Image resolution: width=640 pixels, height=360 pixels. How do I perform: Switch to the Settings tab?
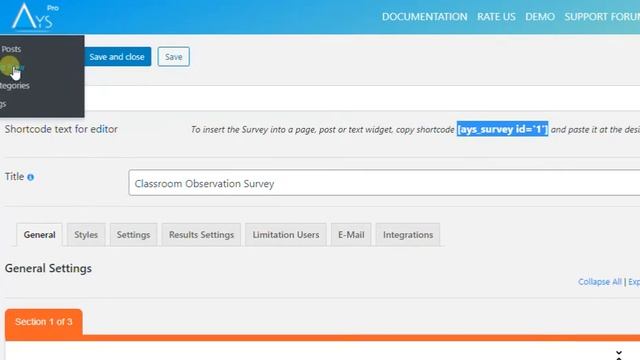[133, 235]
